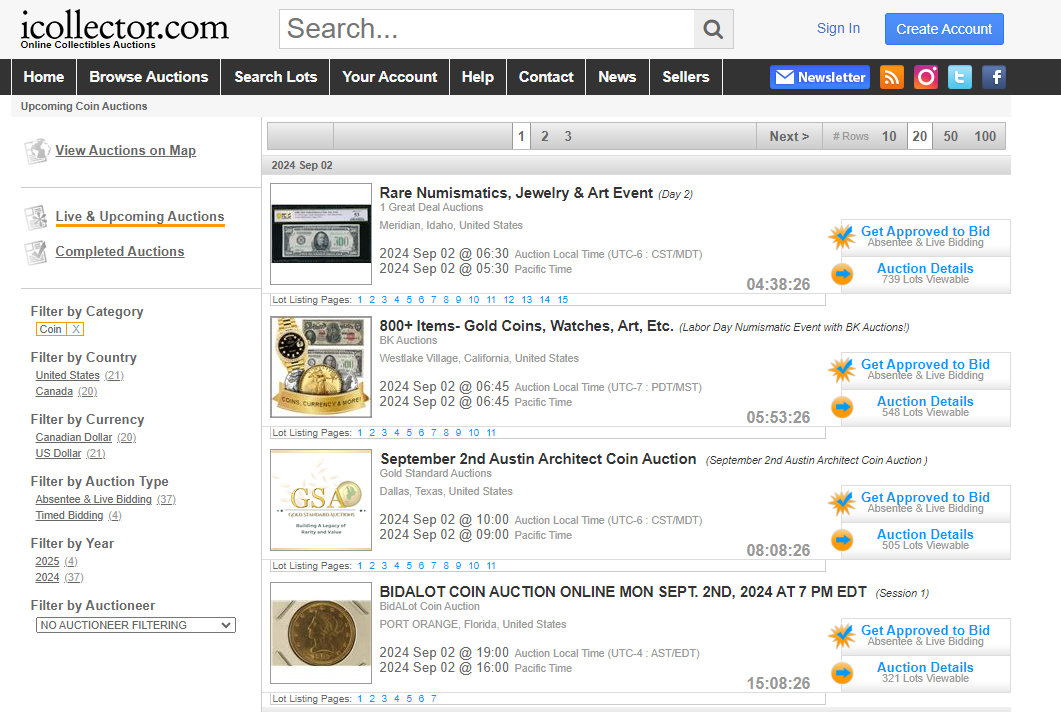Remove the Coin category filter with X
This screenshot has width=1061, height=712.
[76, 329]
